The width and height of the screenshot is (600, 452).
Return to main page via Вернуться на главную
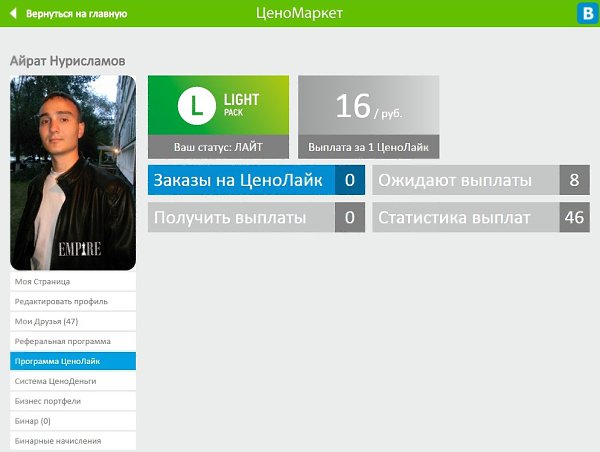pos(76,14)
